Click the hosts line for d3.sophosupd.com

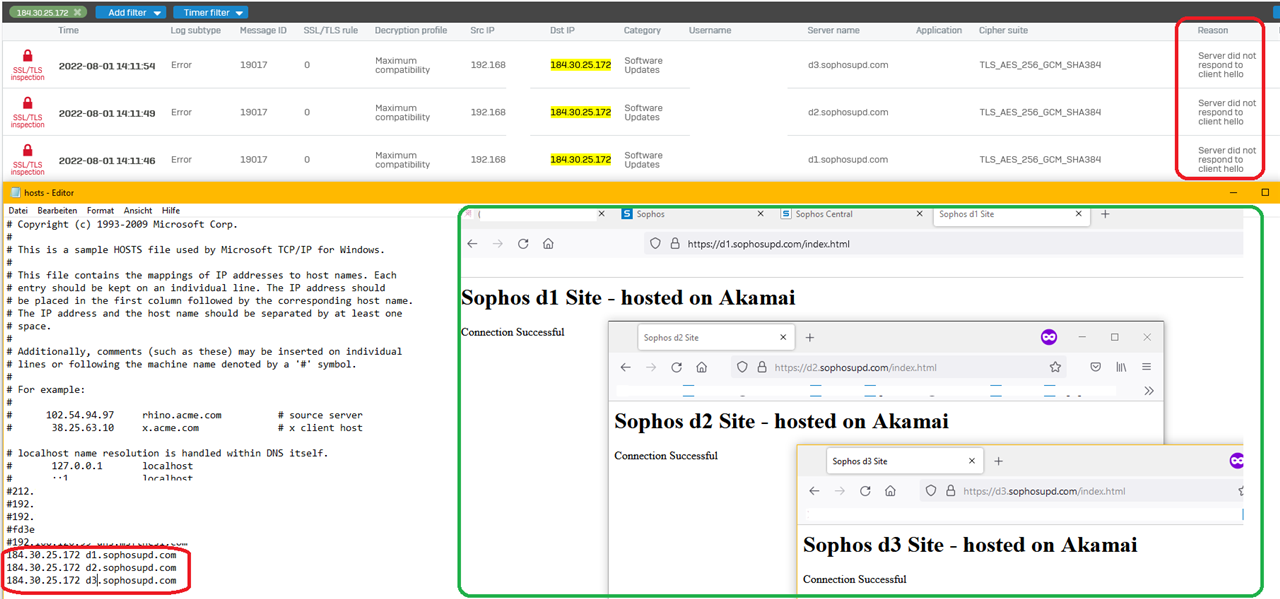[91, 581]
